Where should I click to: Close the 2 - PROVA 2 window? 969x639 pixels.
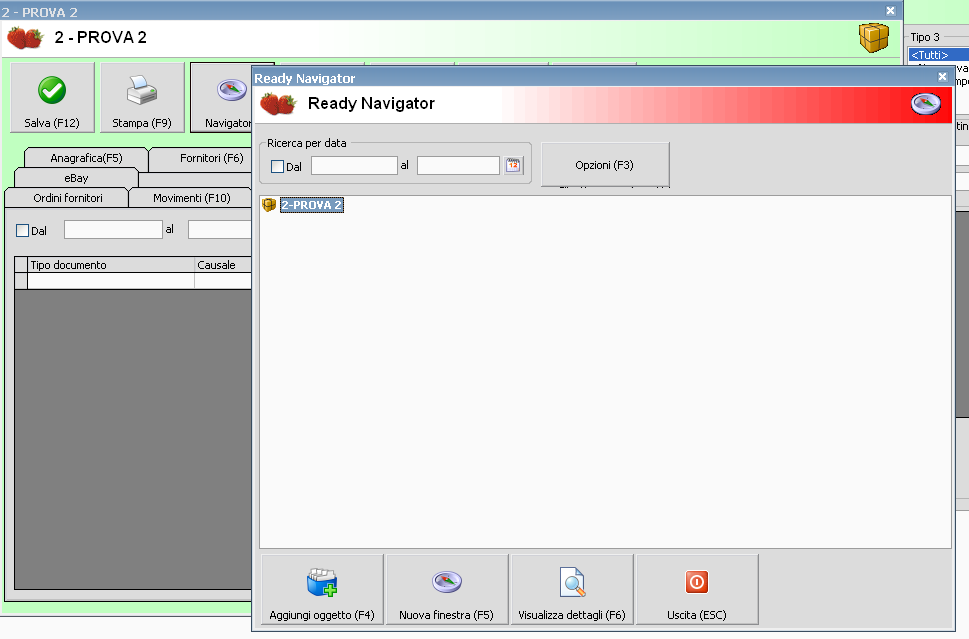891,11
